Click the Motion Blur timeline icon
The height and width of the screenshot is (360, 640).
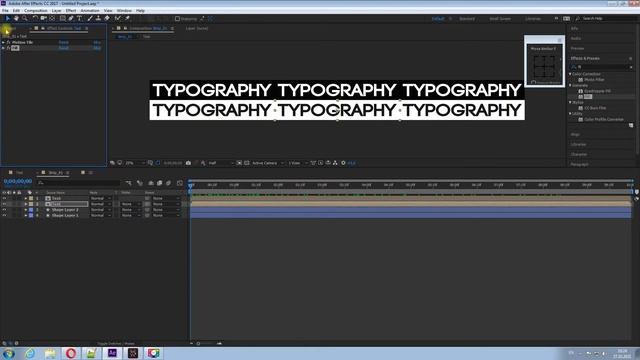coord(169,183)
